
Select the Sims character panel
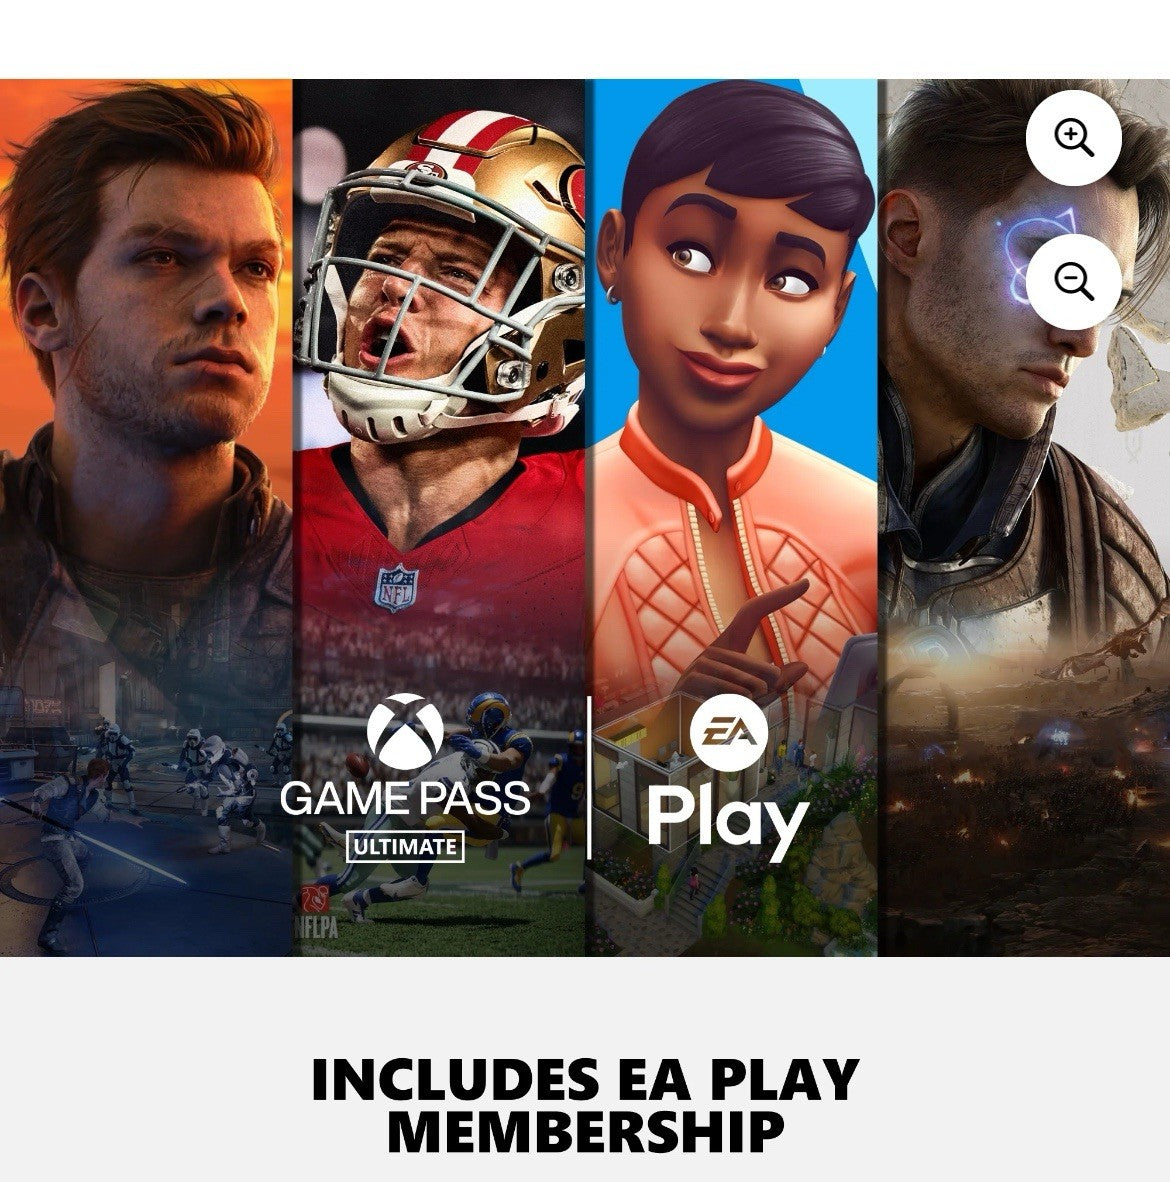click(732, 517)
